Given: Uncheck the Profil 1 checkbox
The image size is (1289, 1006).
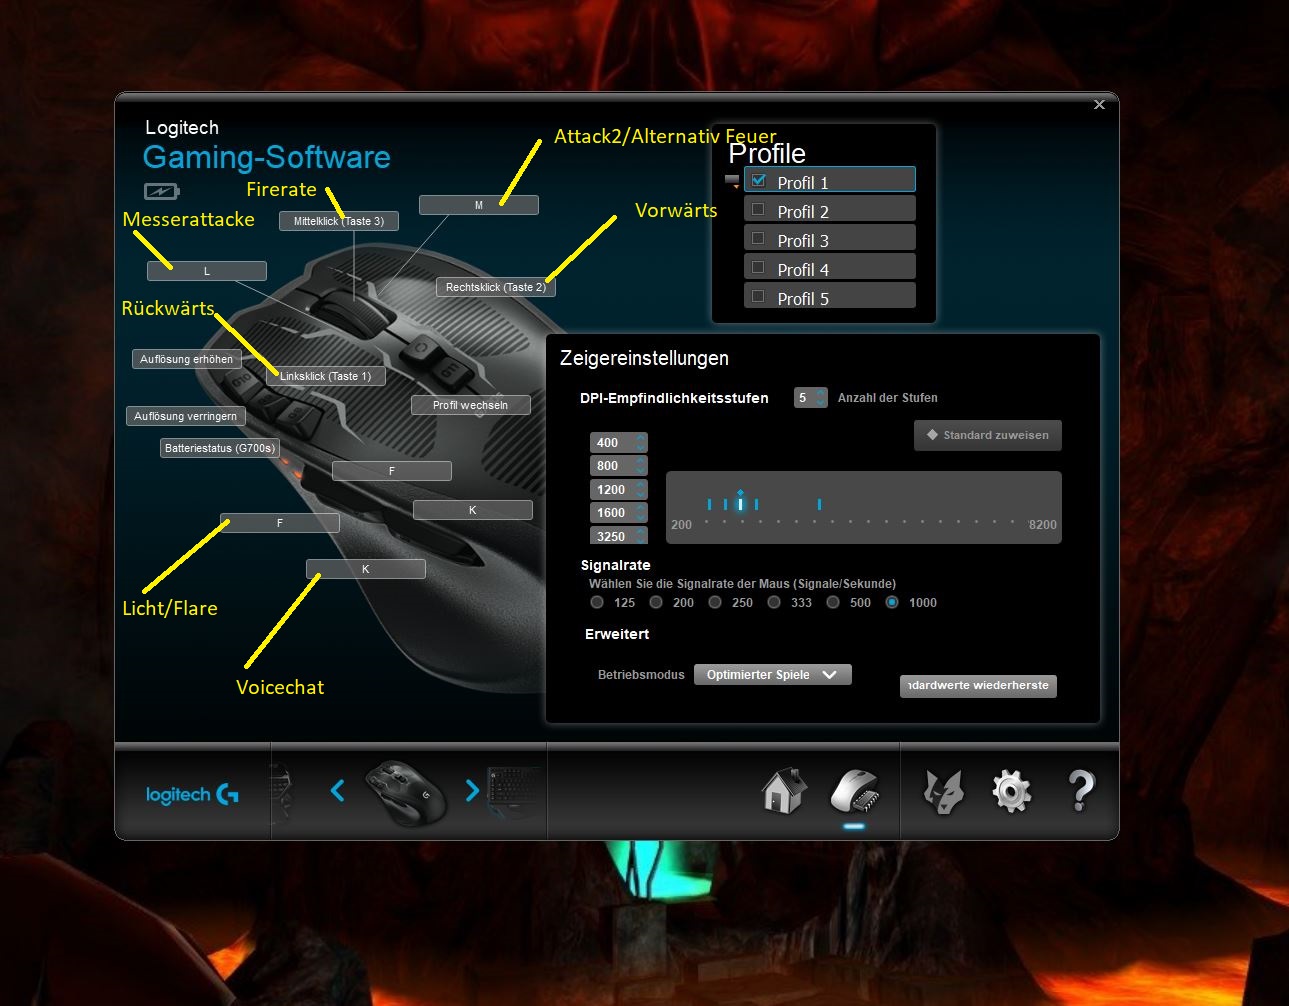Looking at the screenshot, I should (x=758, y=181).
